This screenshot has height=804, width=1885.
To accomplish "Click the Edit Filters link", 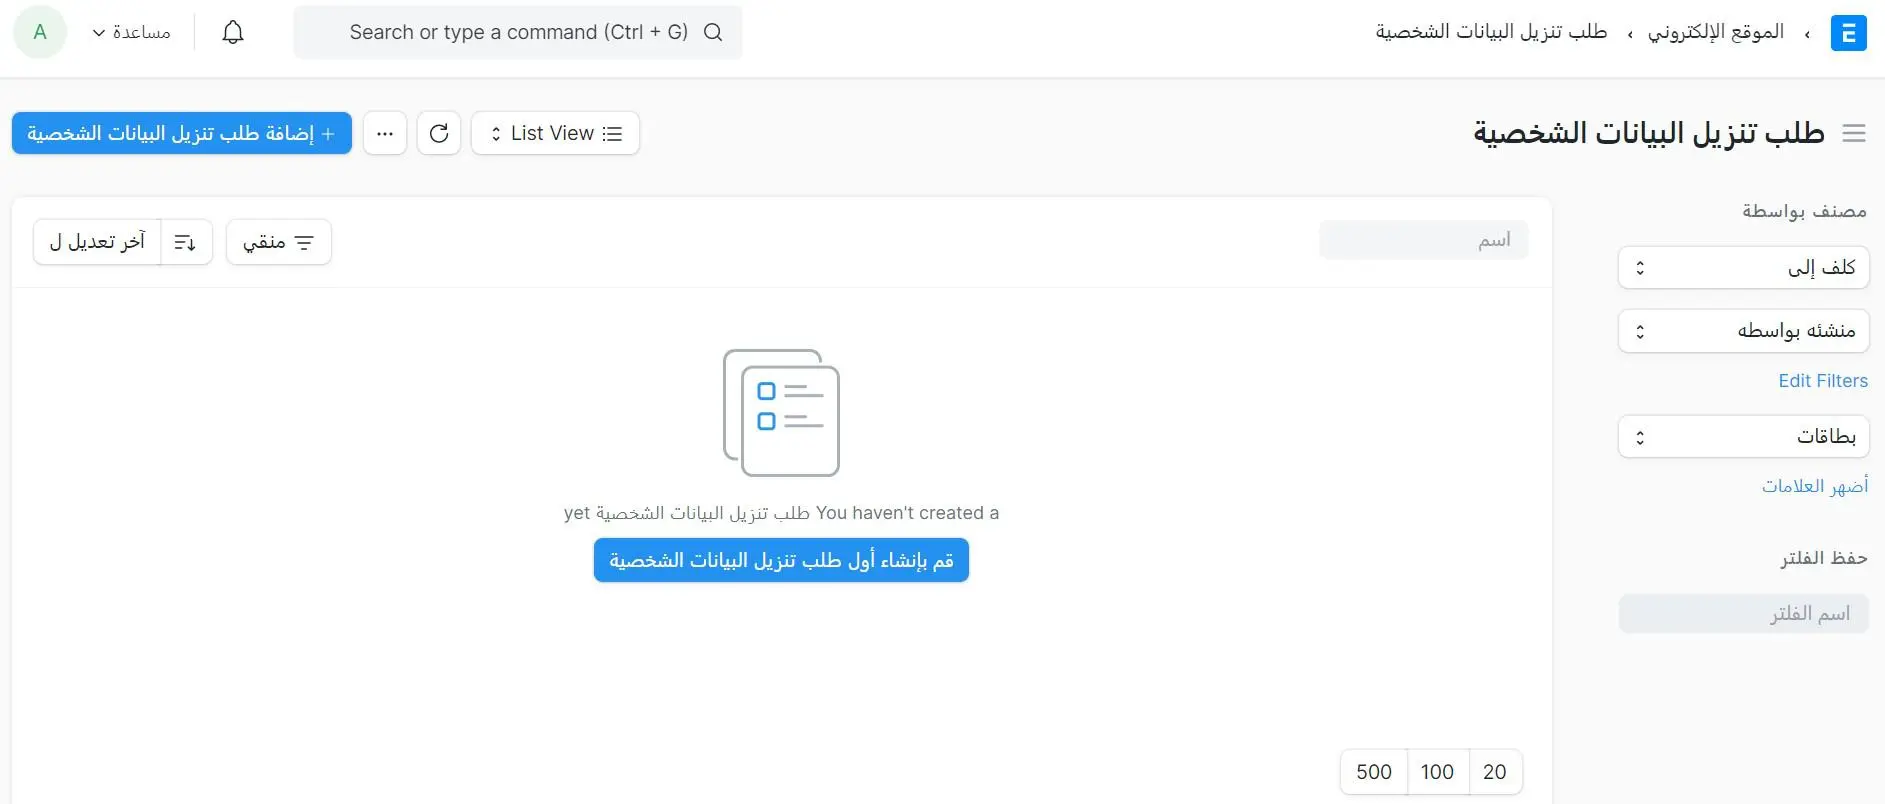I will coord(1823,381).
